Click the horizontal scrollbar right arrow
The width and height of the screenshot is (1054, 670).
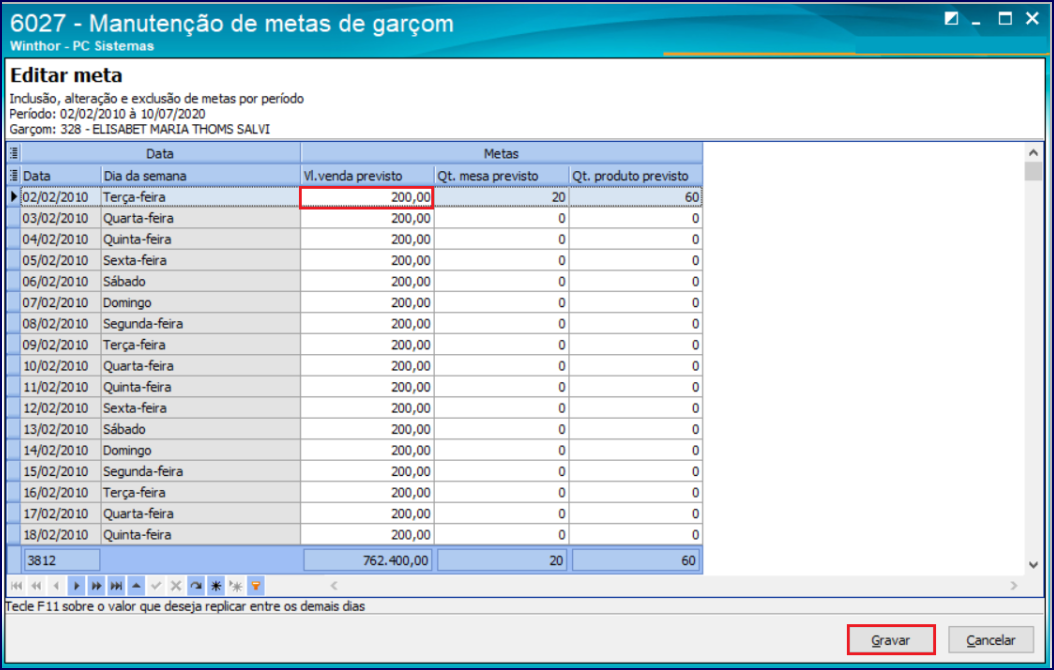pyautogui.click(x=1014, y=586)
